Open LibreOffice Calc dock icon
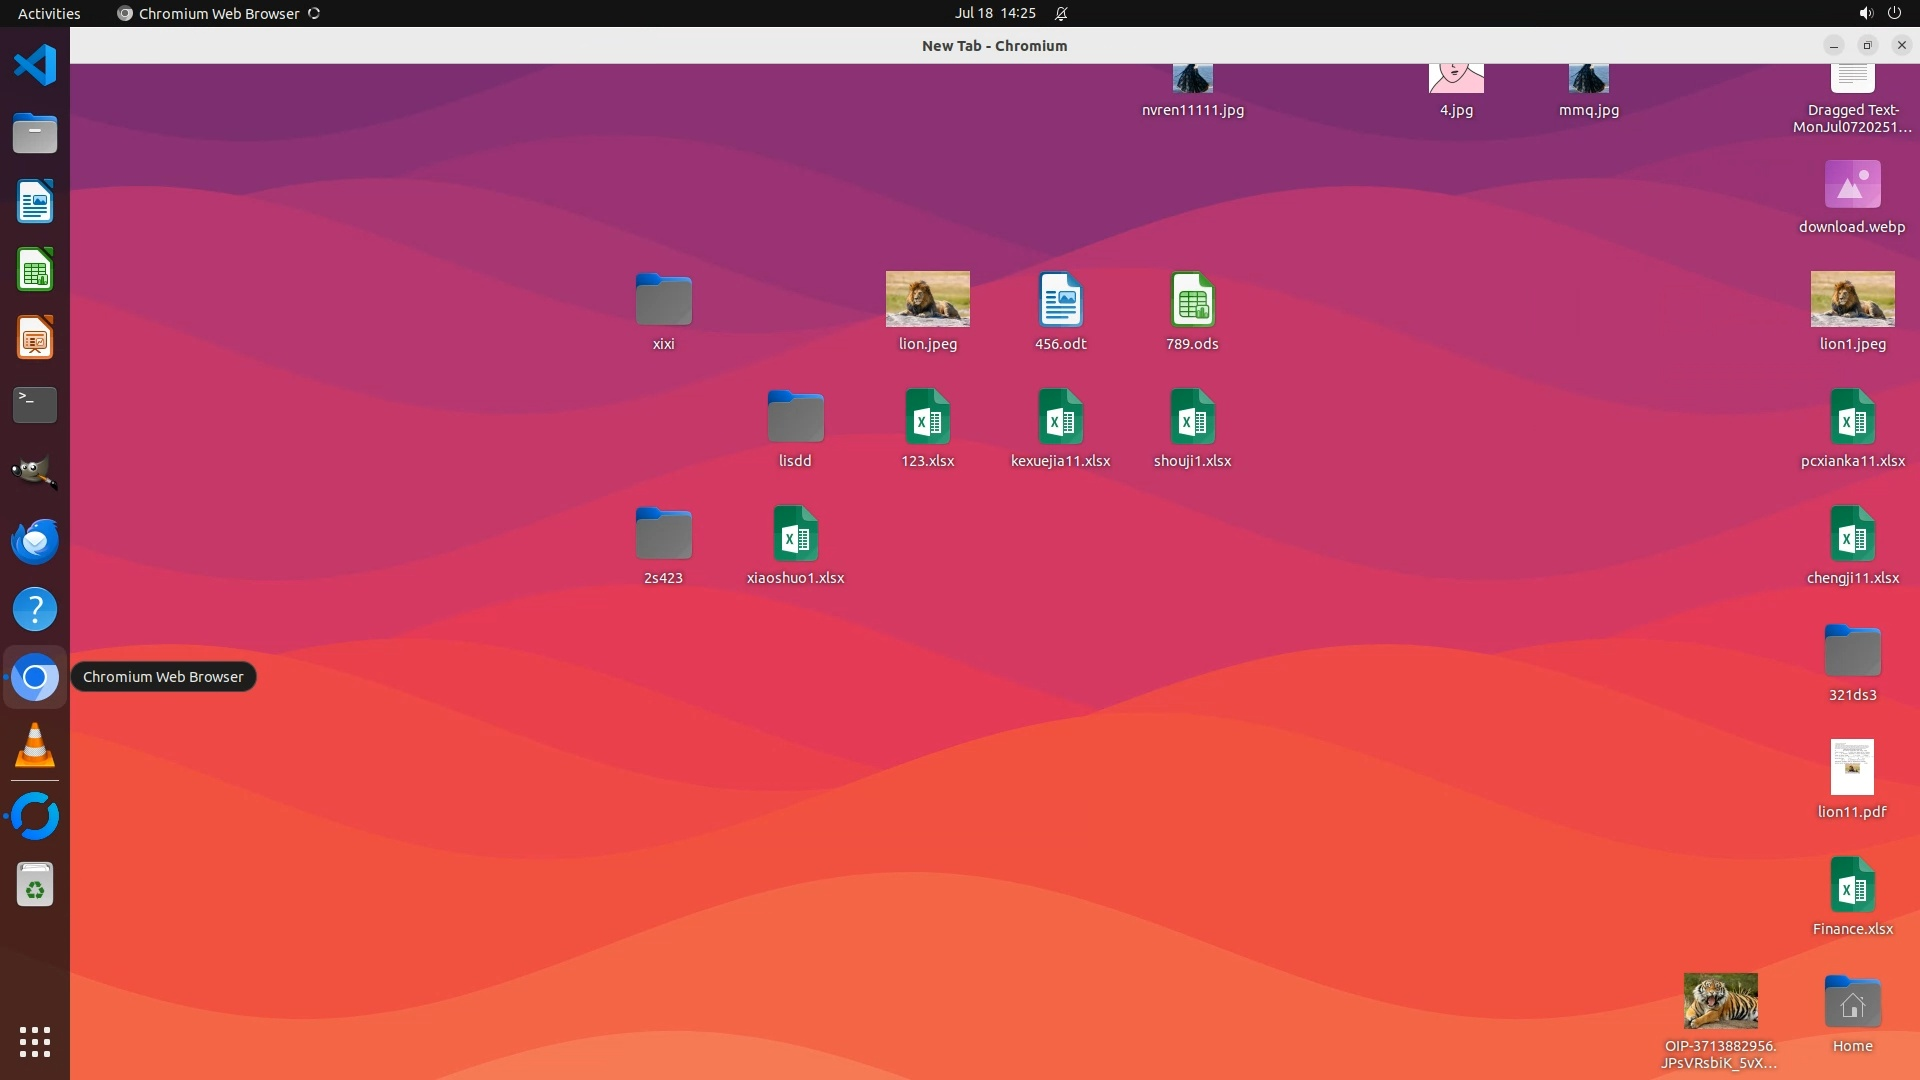Viewport: 1920px width, 1080px height. point(35,270)
